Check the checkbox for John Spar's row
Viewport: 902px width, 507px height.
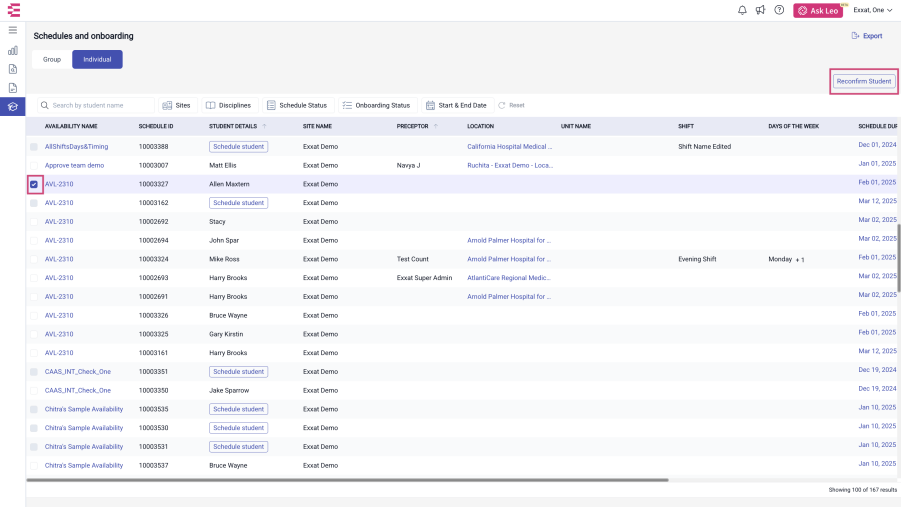(x=34, y=241)
